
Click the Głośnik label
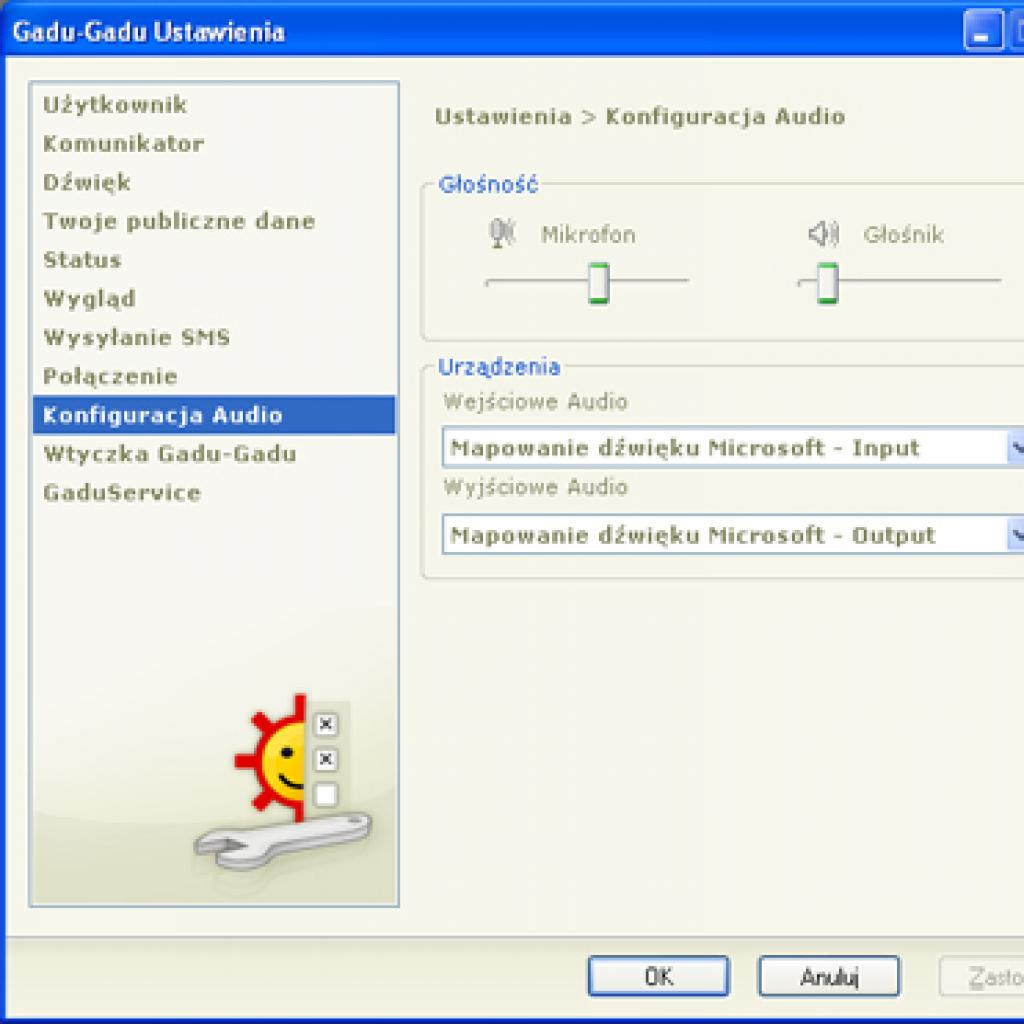point(903,234)
